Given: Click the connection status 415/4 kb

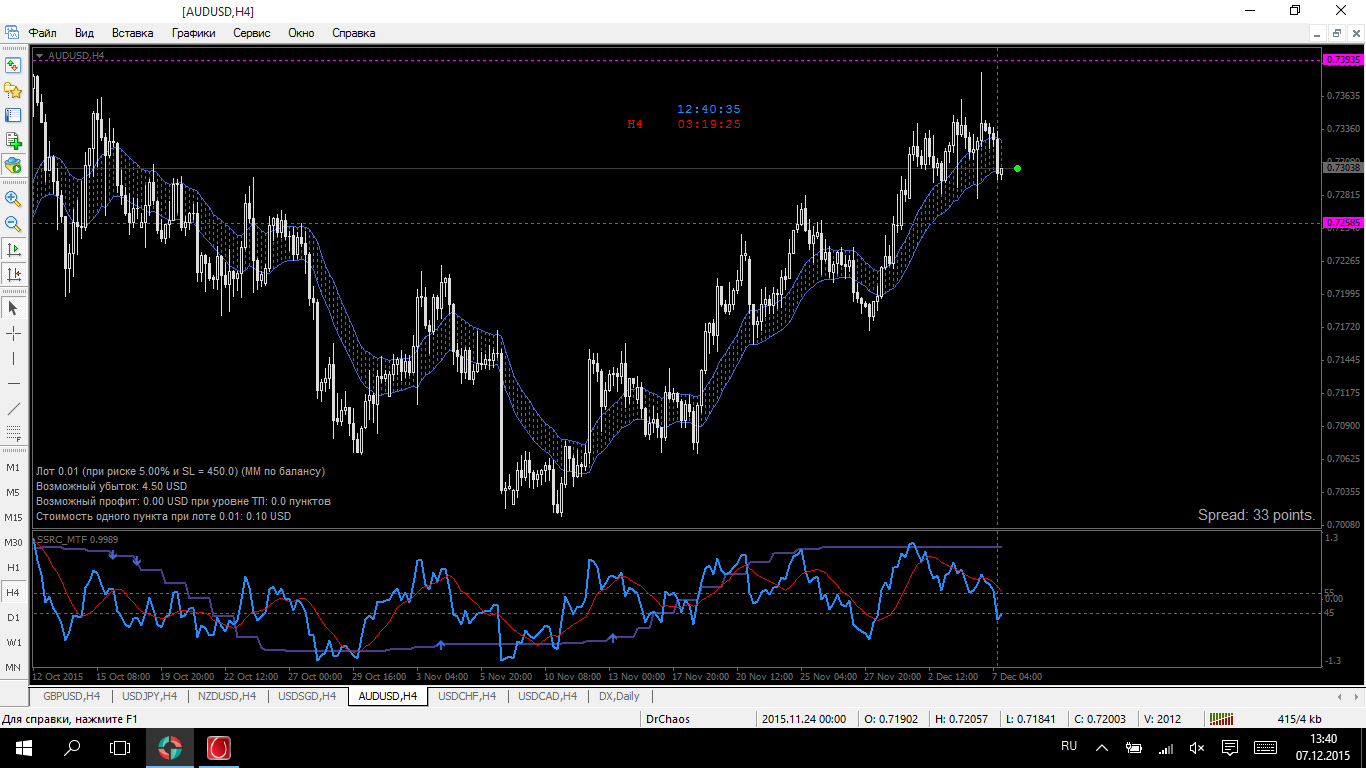Looking at the screenshot, I should [x=1300, y=719].
